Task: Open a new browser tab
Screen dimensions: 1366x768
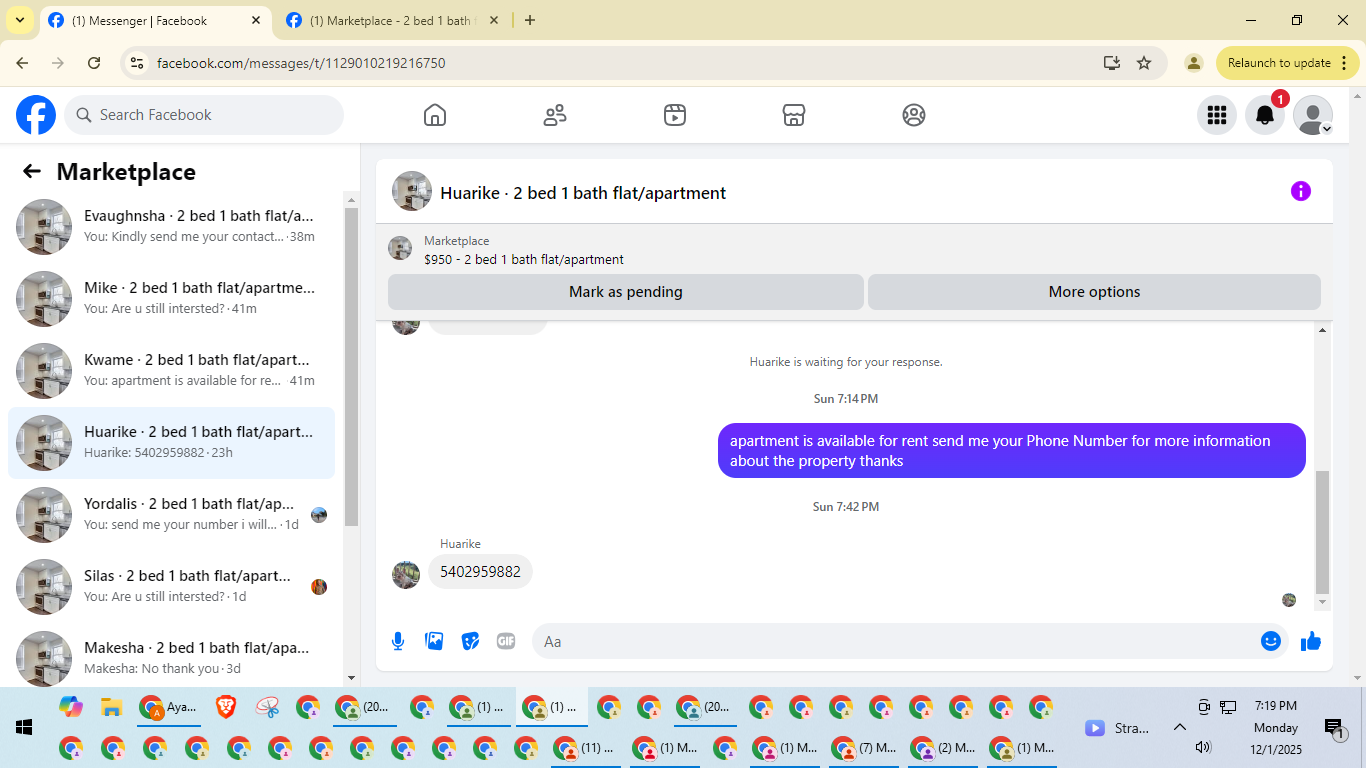Action: pyautogui.click(x=530, y=20)
